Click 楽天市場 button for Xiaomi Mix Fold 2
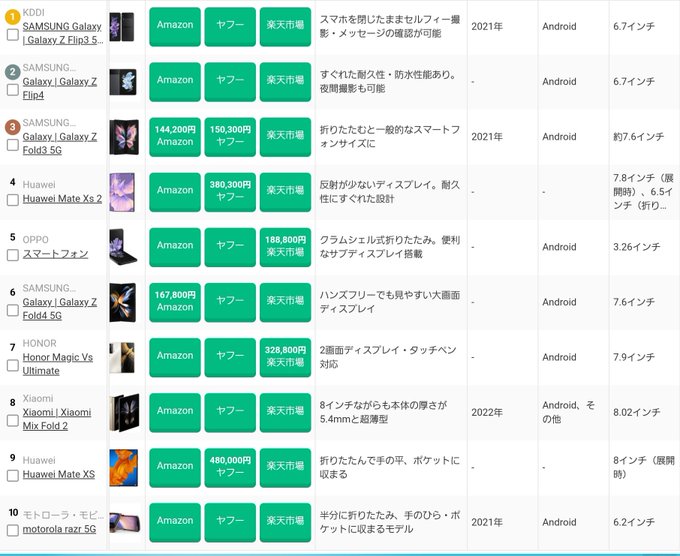 point(285,412)
